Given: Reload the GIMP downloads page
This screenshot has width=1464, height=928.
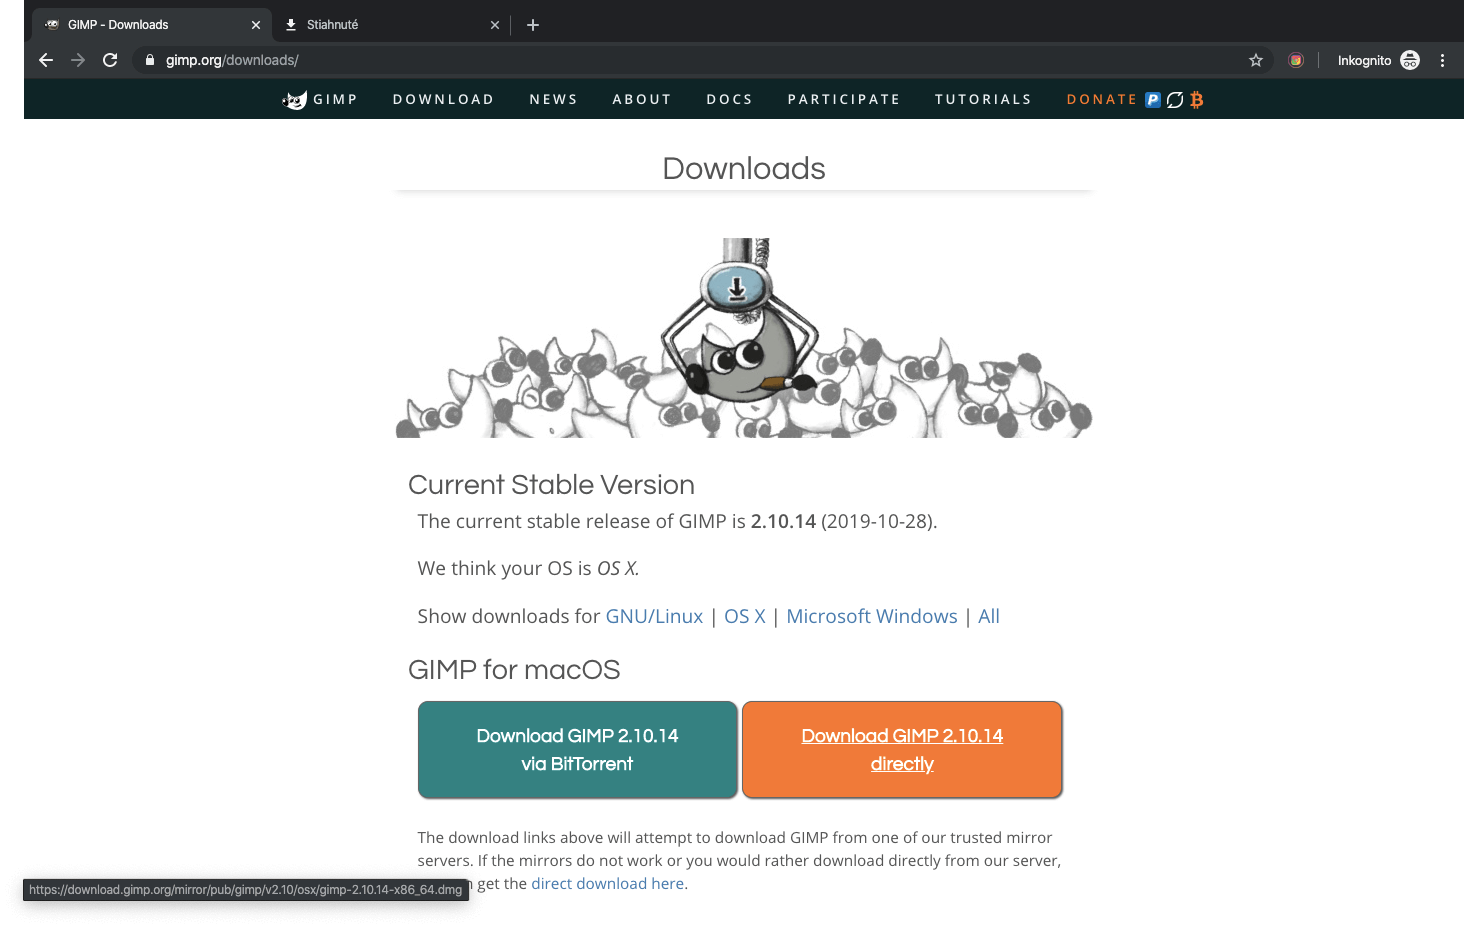Looking at the screenshot, I should click(x=110, y=60).
